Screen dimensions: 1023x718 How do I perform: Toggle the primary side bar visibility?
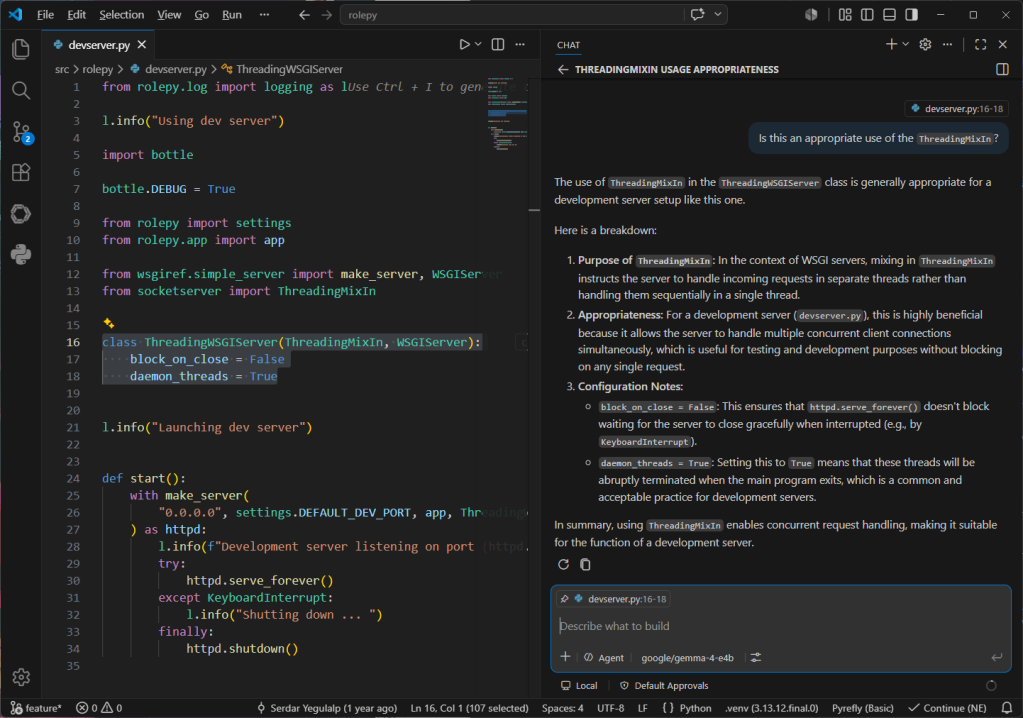tap(867, 14)
